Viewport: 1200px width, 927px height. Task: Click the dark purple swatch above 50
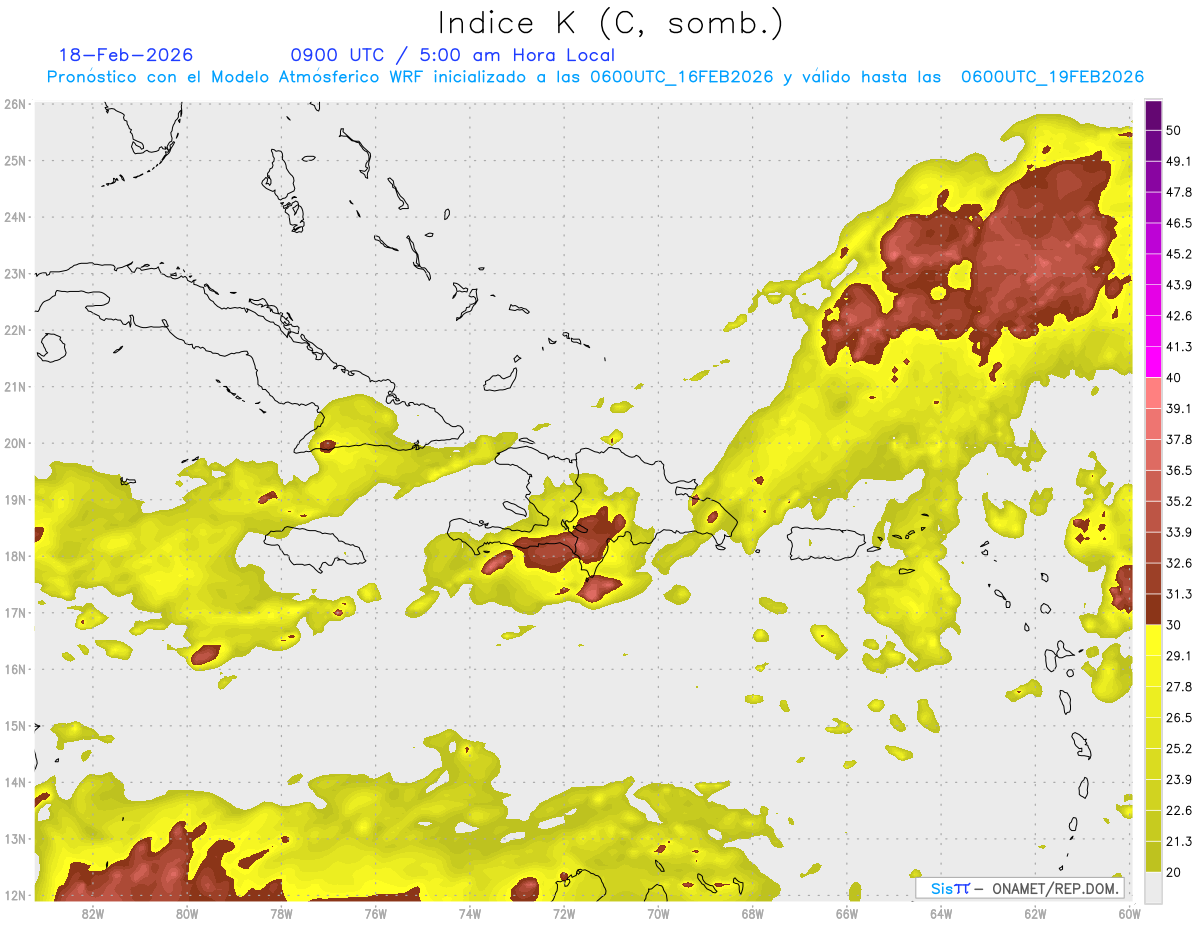(1153, 115)
